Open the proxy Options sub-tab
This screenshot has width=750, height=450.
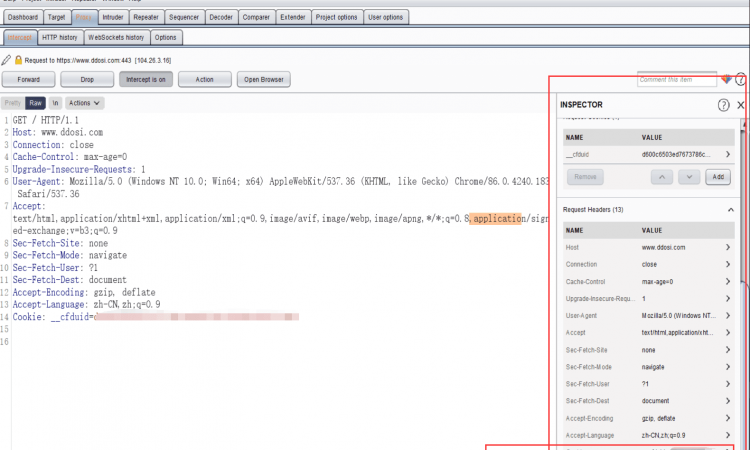tap(165, 37)
